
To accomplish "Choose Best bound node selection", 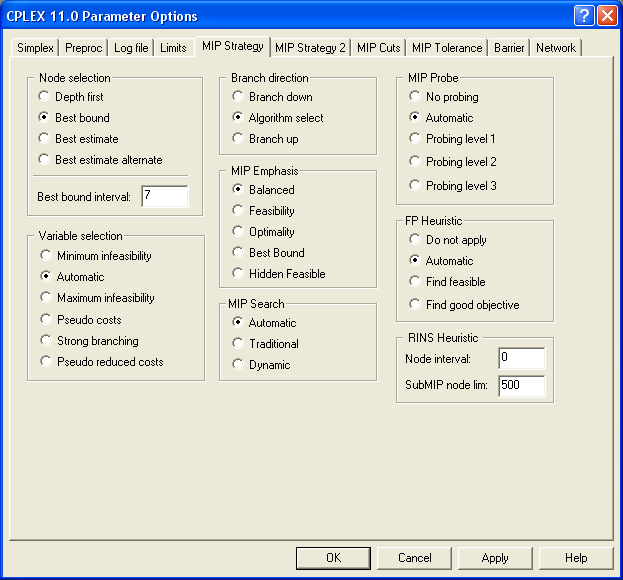I will 74,118.
